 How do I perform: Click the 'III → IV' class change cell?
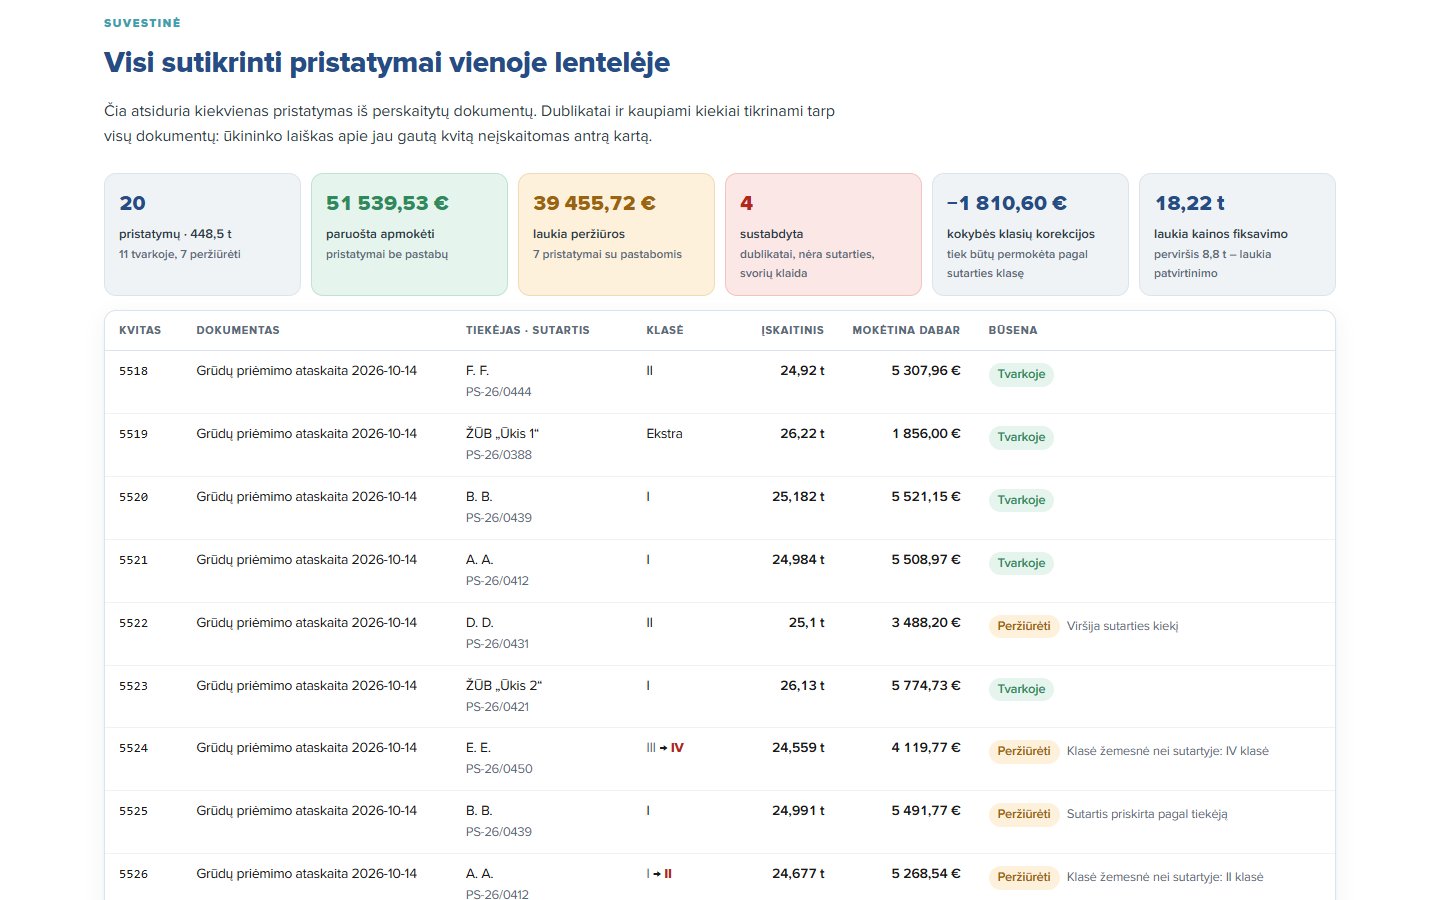[x=665, y=748]
